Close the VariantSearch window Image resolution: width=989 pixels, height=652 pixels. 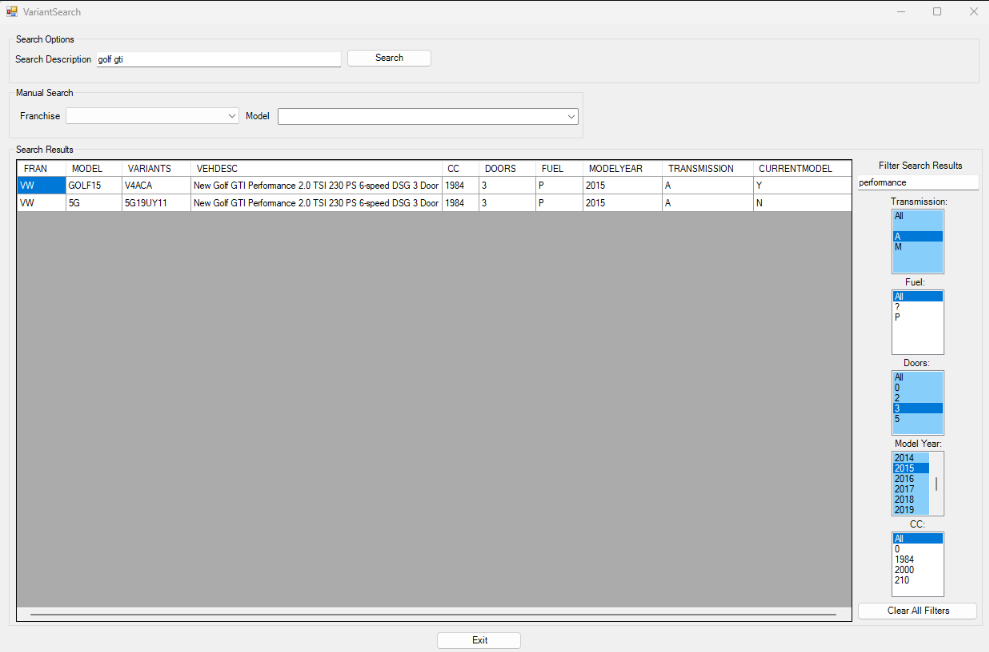pos(973,11)
